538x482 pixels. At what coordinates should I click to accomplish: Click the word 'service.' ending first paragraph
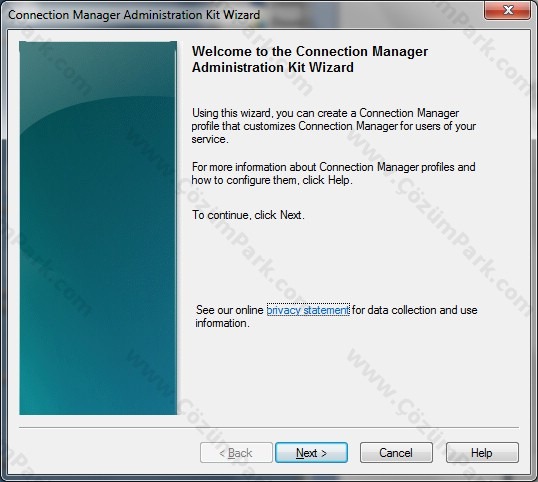pos(210,139)
